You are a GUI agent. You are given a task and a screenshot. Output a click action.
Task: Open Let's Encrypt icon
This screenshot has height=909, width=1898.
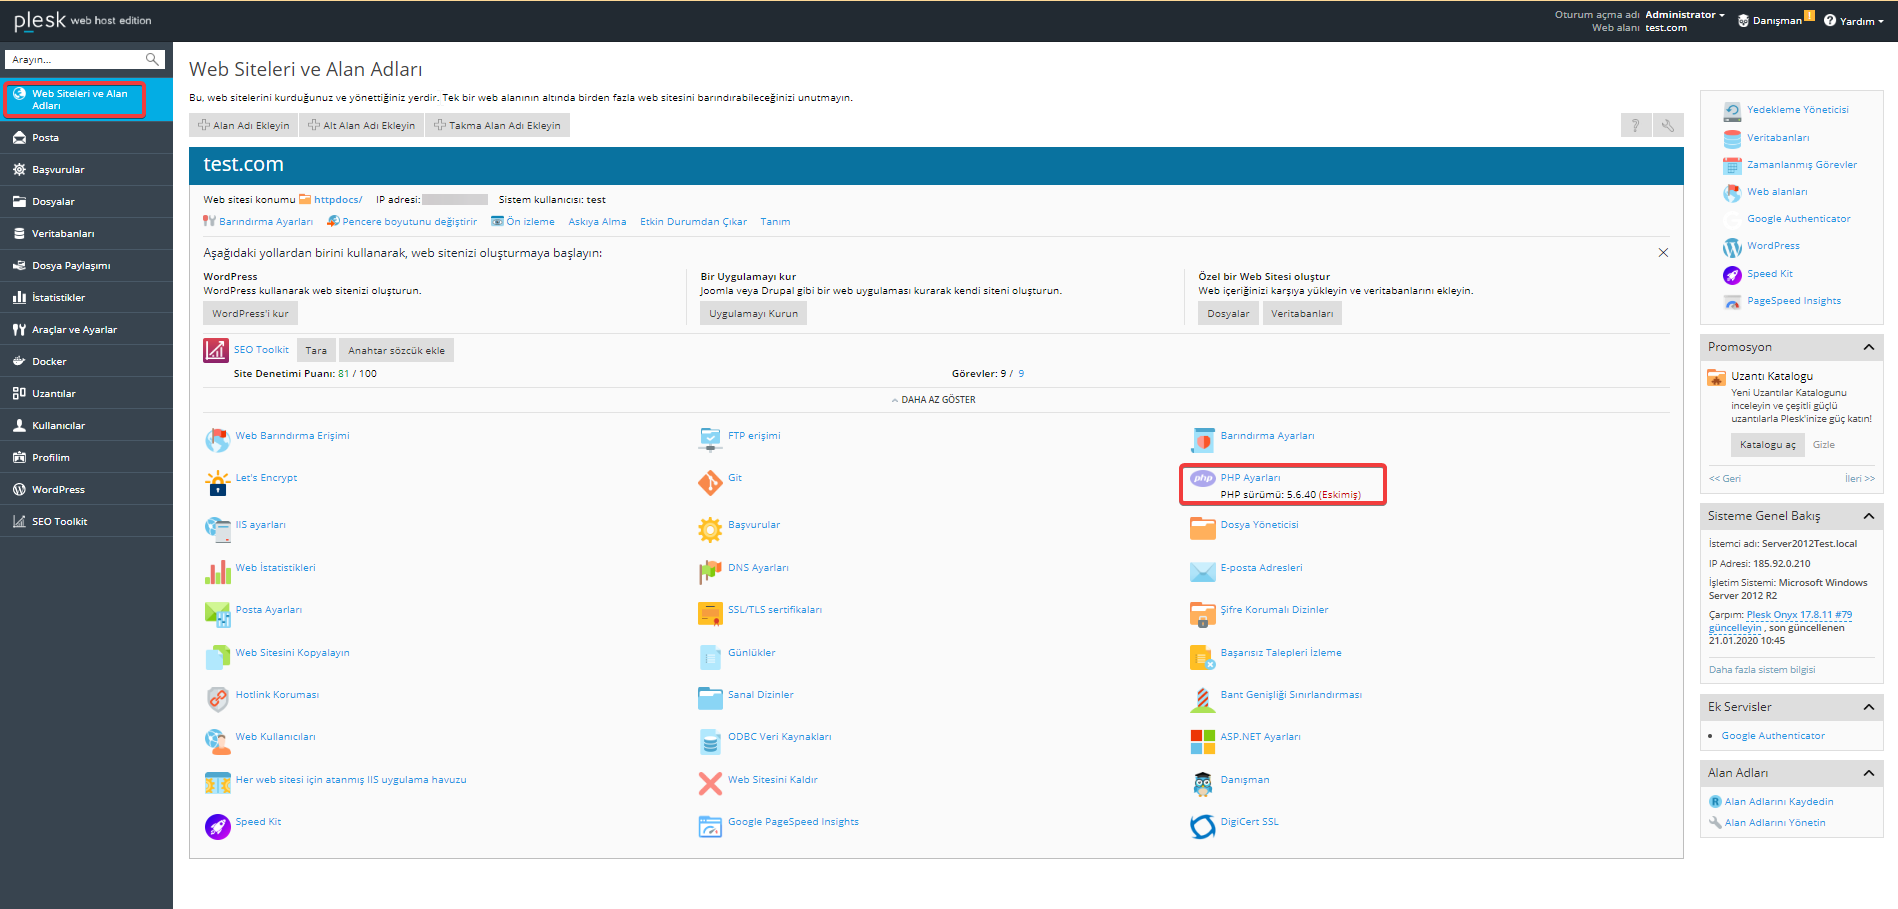(x=217, y=483)
